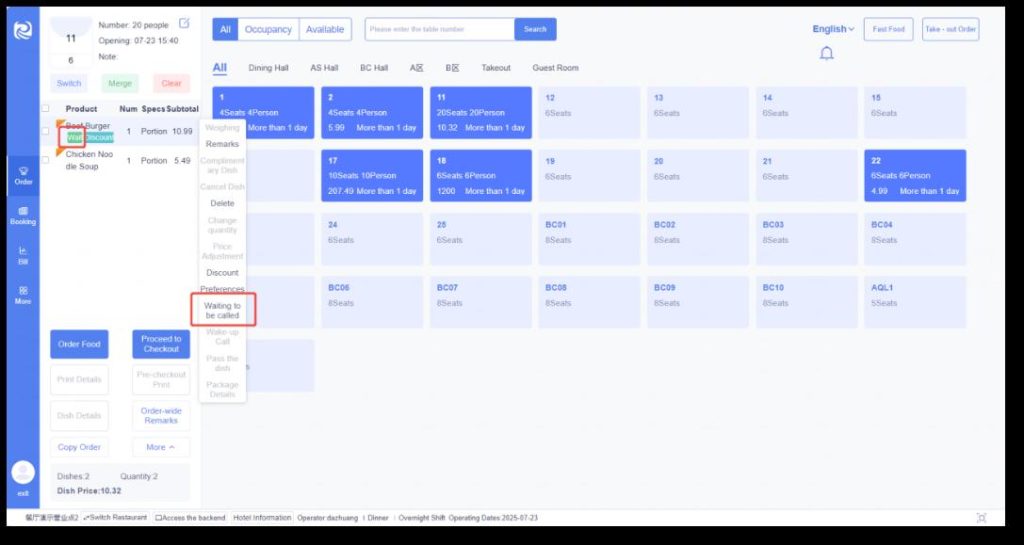The width and height of the screenshot is (1024, 545).
Task: Click the Order Food button
Action: point(79,344)
